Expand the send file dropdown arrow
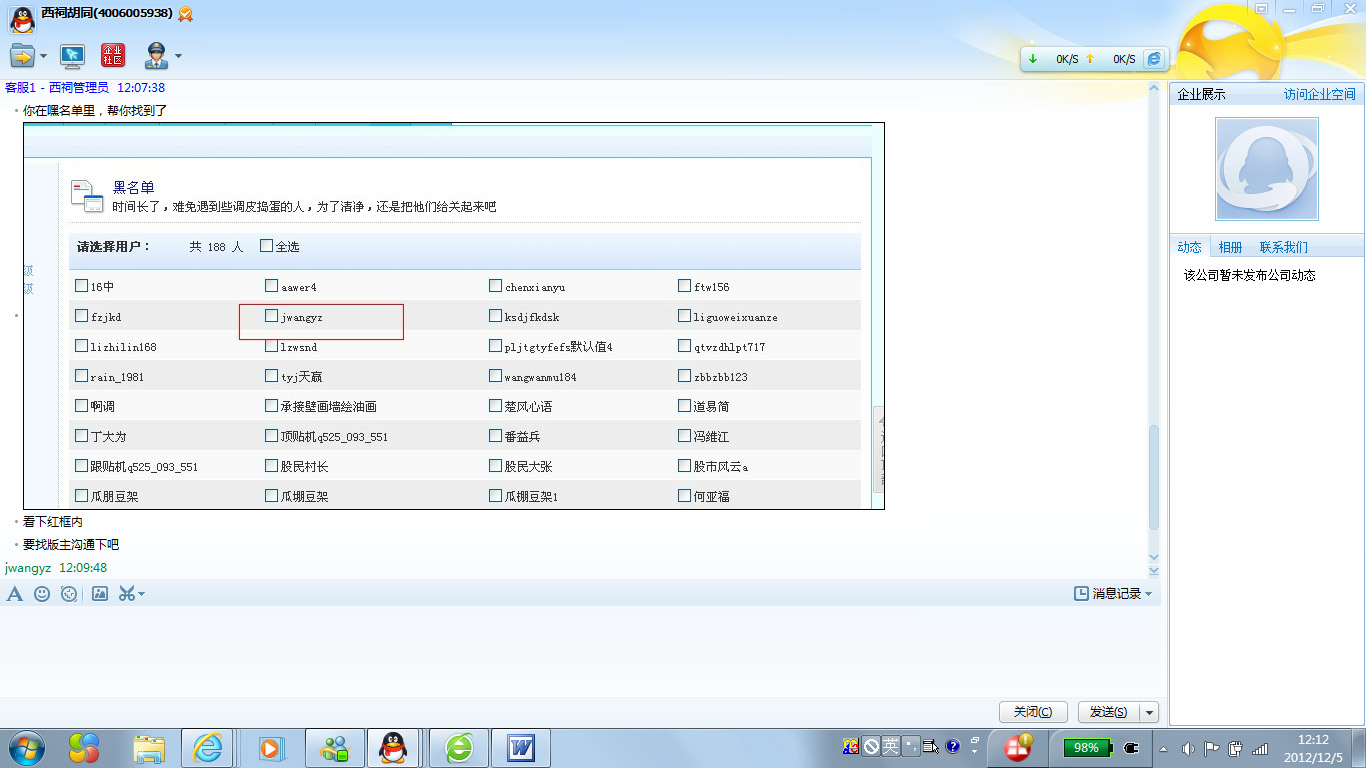The image size is (1366, 768). (x=44, y=56)
